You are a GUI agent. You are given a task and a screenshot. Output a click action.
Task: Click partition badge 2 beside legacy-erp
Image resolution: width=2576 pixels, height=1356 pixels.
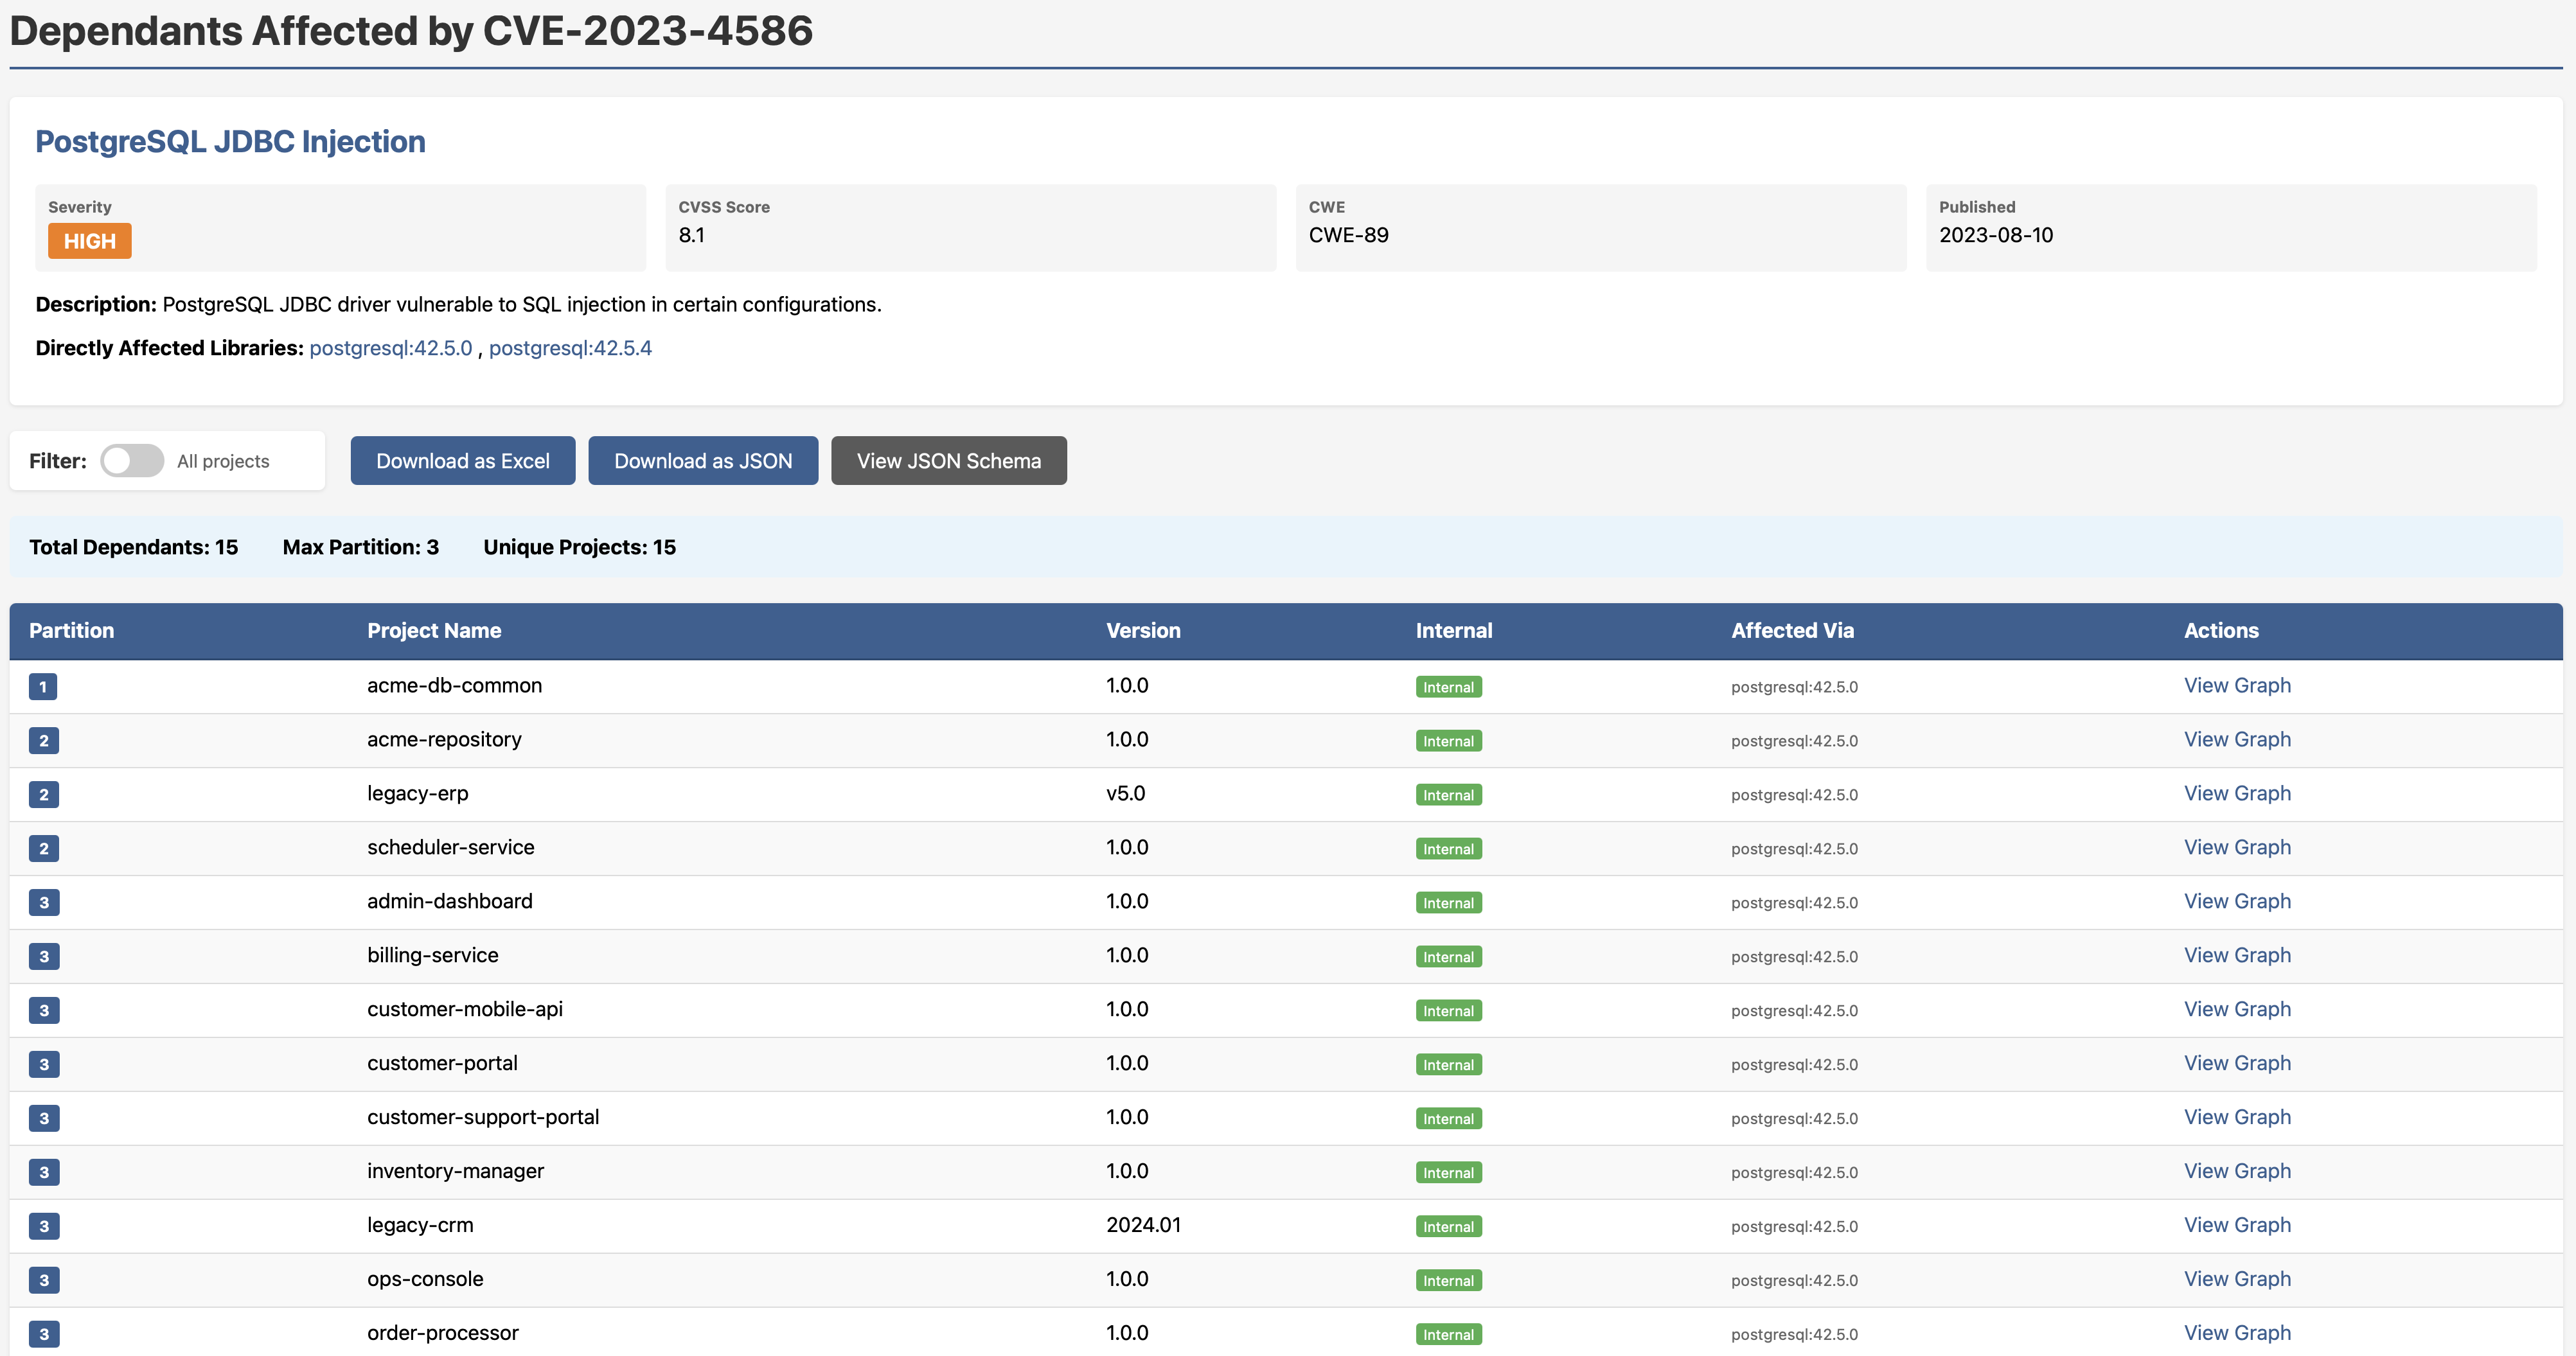click(44, 794)
